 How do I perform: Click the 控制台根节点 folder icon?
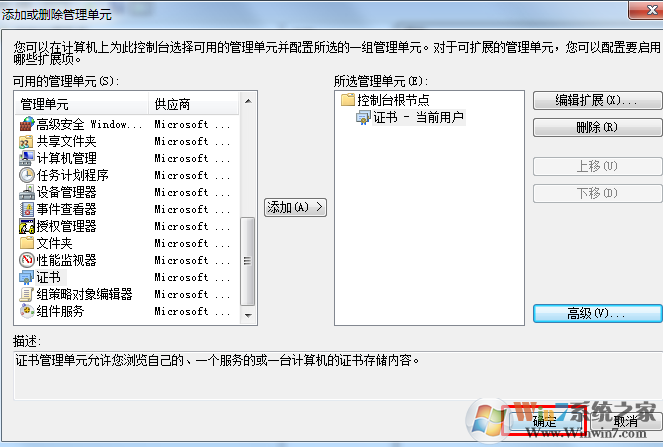(348, 100)
